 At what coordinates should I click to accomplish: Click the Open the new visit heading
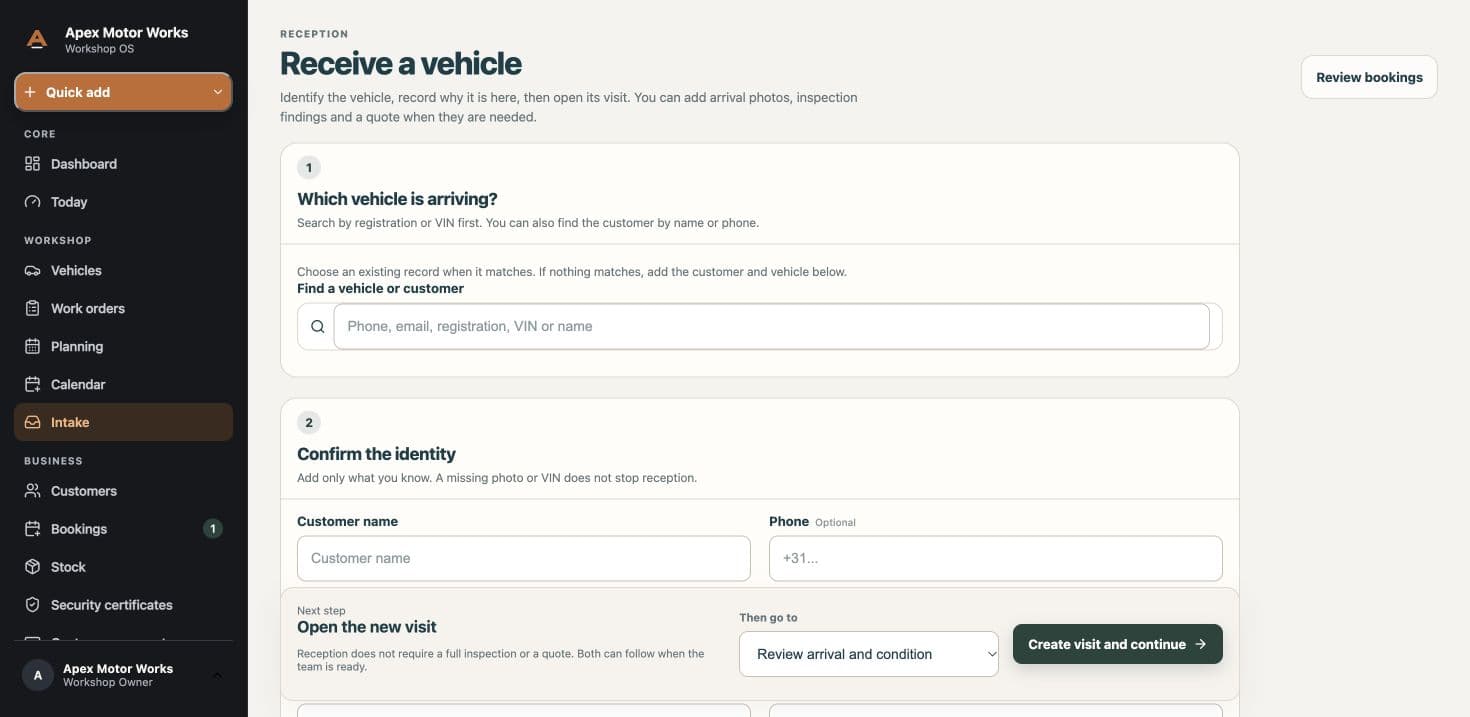coord(367,627)
